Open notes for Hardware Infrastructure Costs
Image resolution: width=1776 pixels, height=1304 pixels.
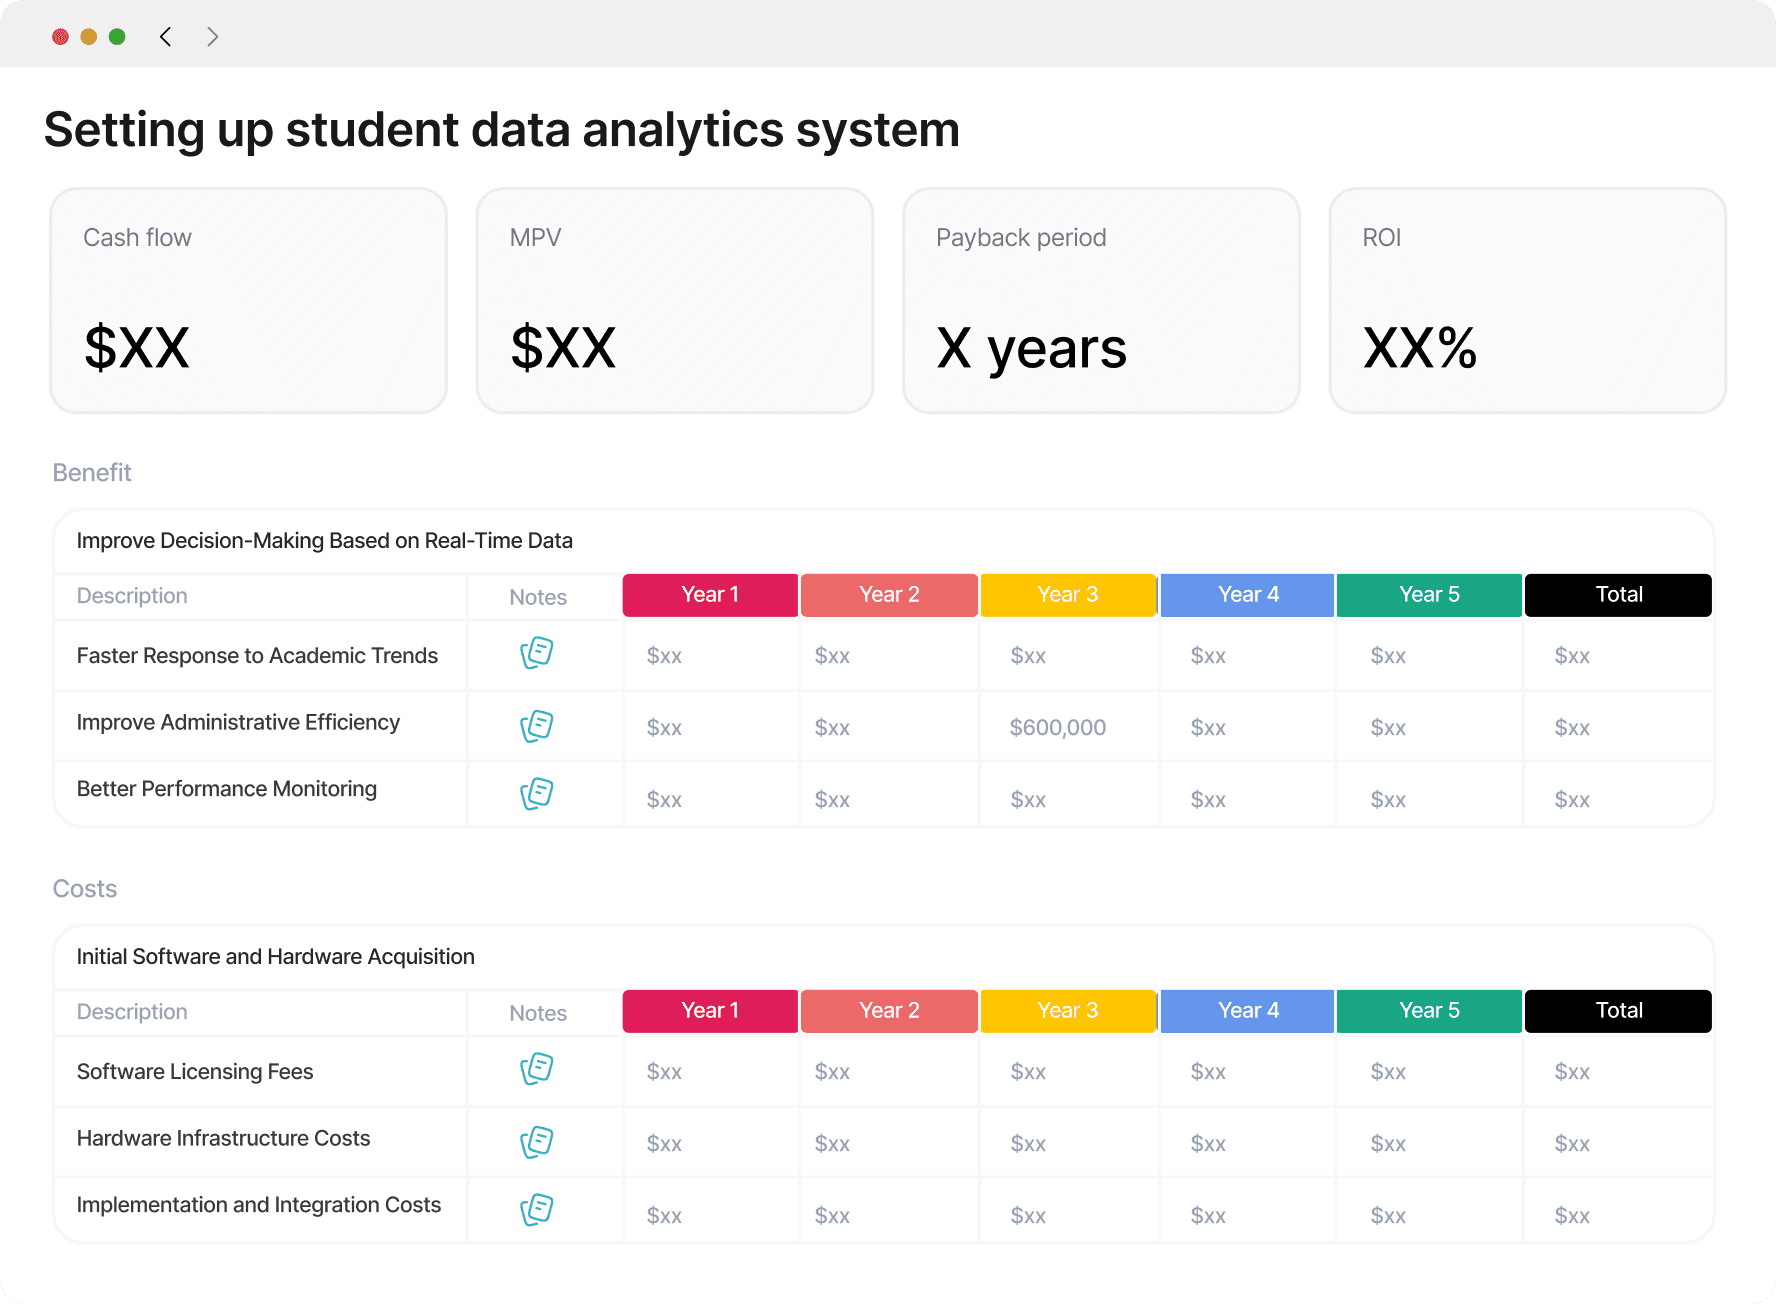pos(537,1142)
